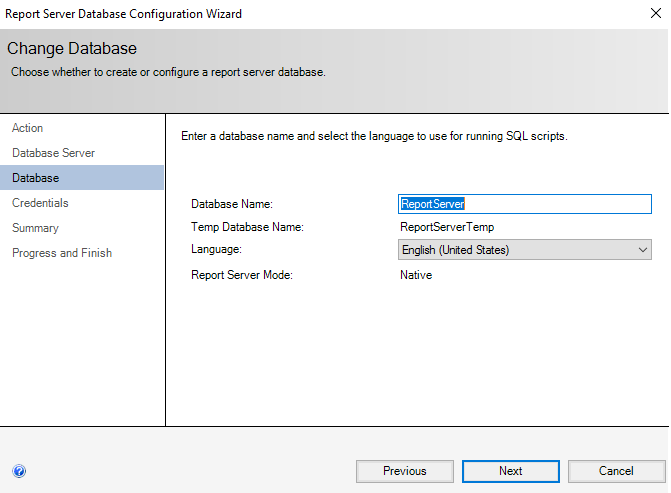Click the Native report server mode value
Screen dimensions: 671x493
(416, 275)
